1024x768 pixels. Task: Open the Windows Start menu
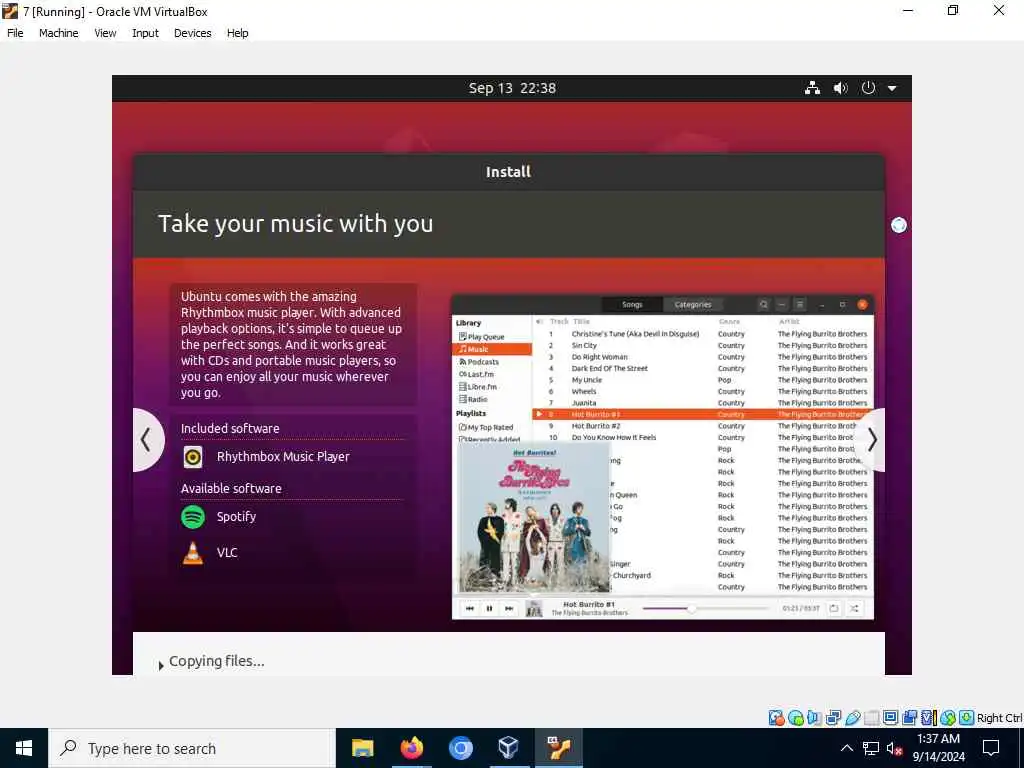pos(24,748)
